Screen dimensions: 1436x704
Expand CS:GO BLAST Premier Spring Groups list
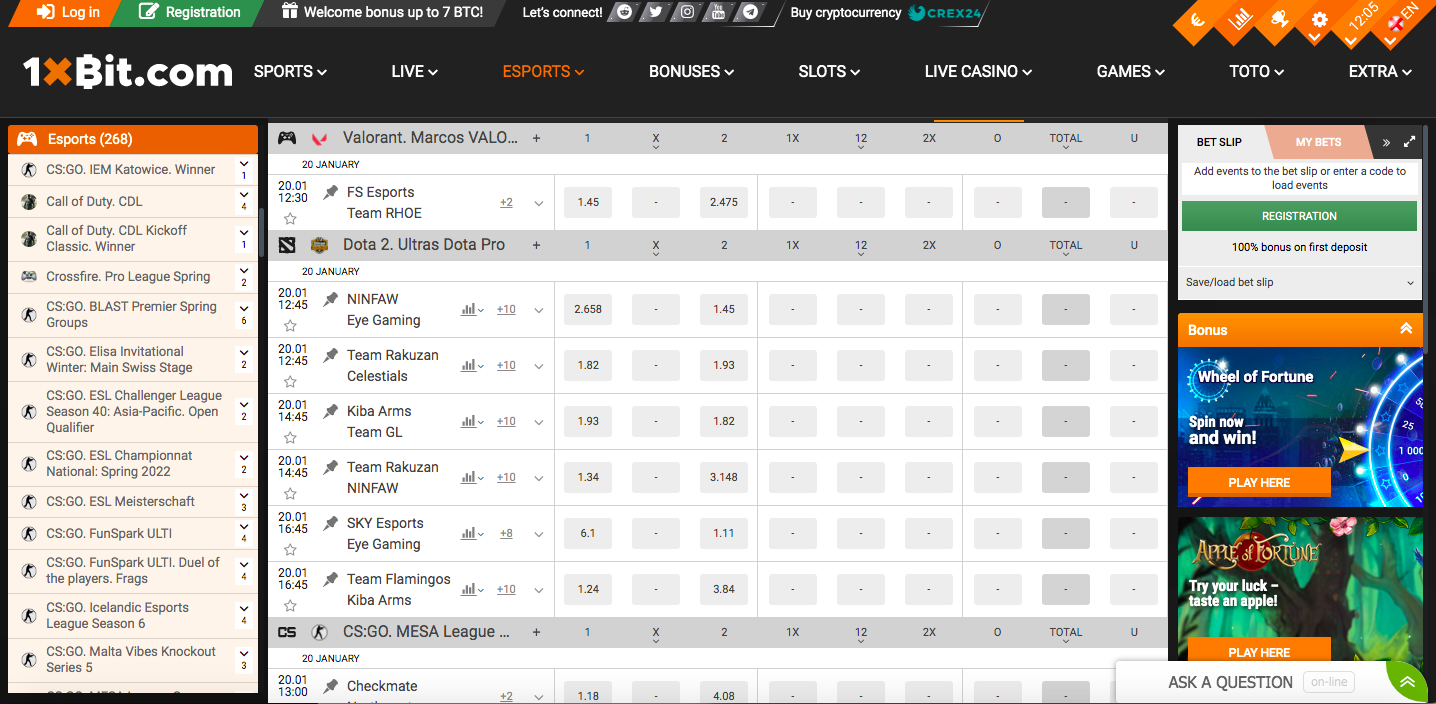tap(244, 308)
